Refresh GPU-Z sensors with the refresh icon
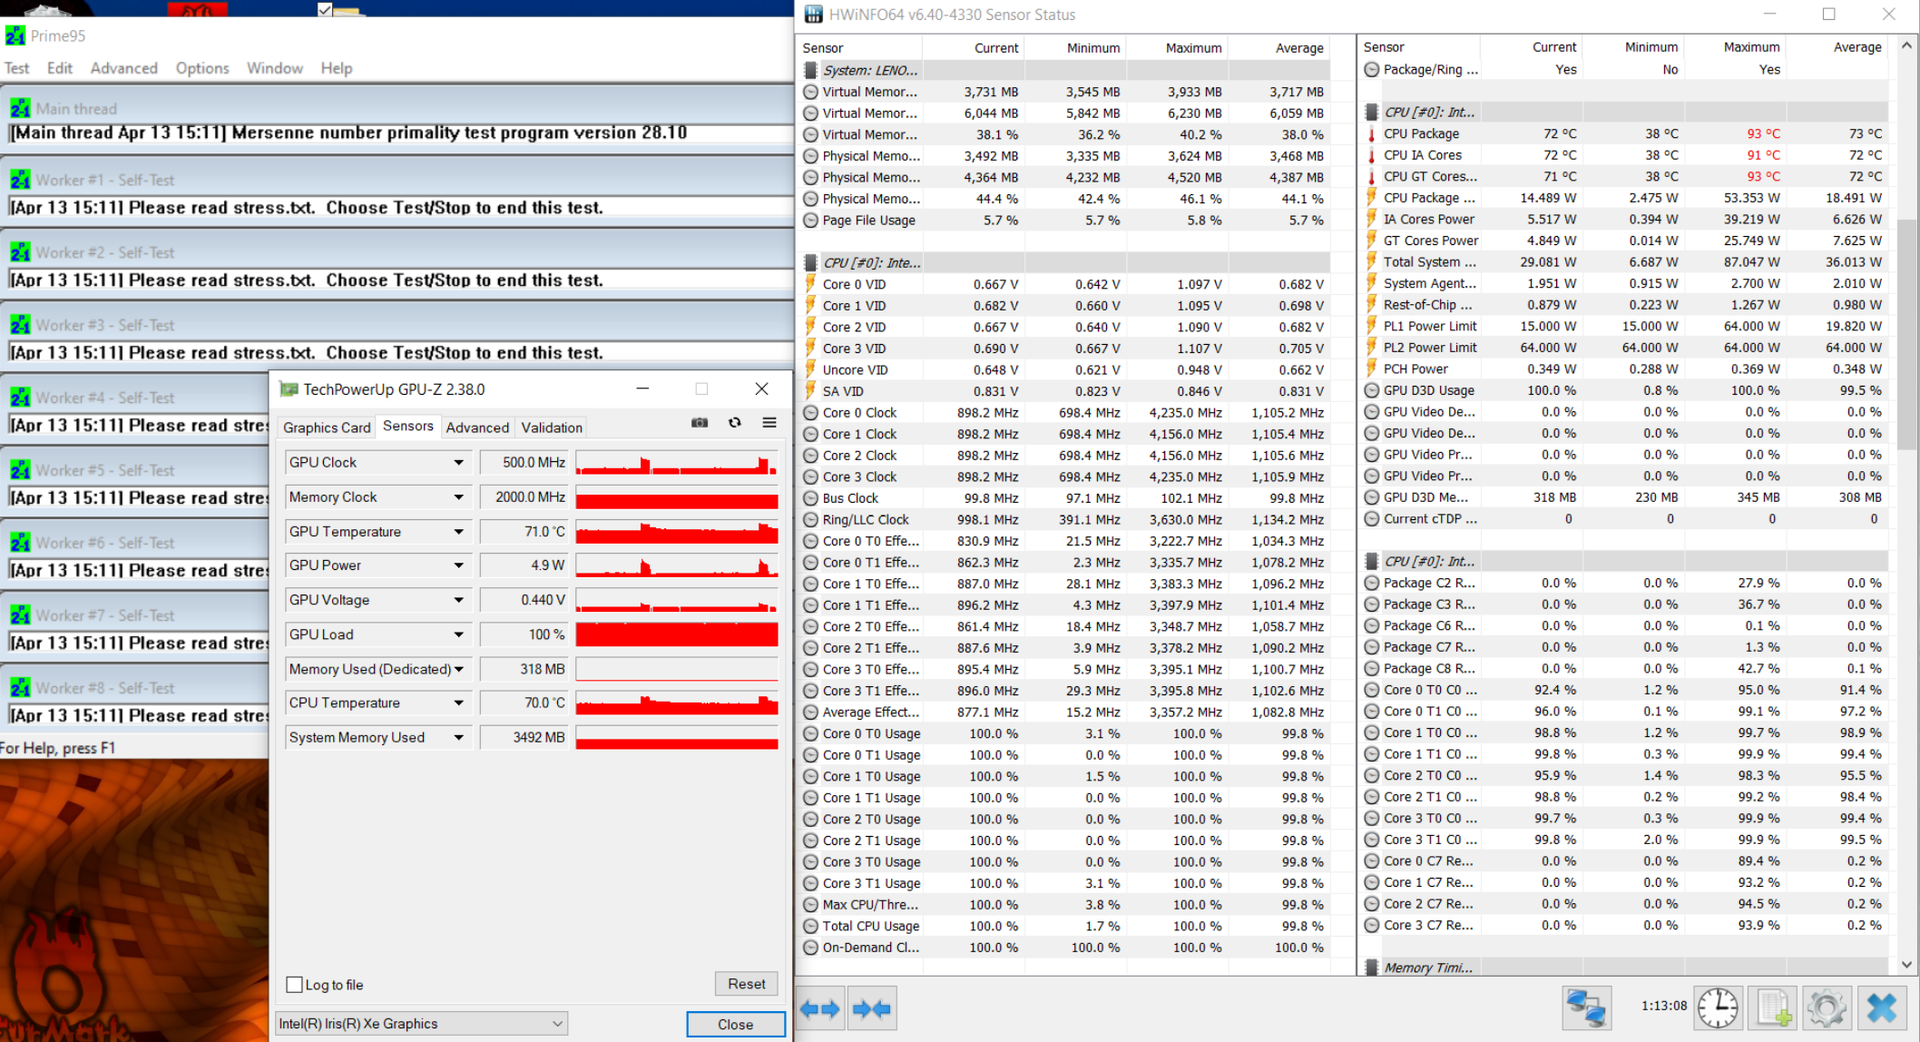 click(735, 423)
